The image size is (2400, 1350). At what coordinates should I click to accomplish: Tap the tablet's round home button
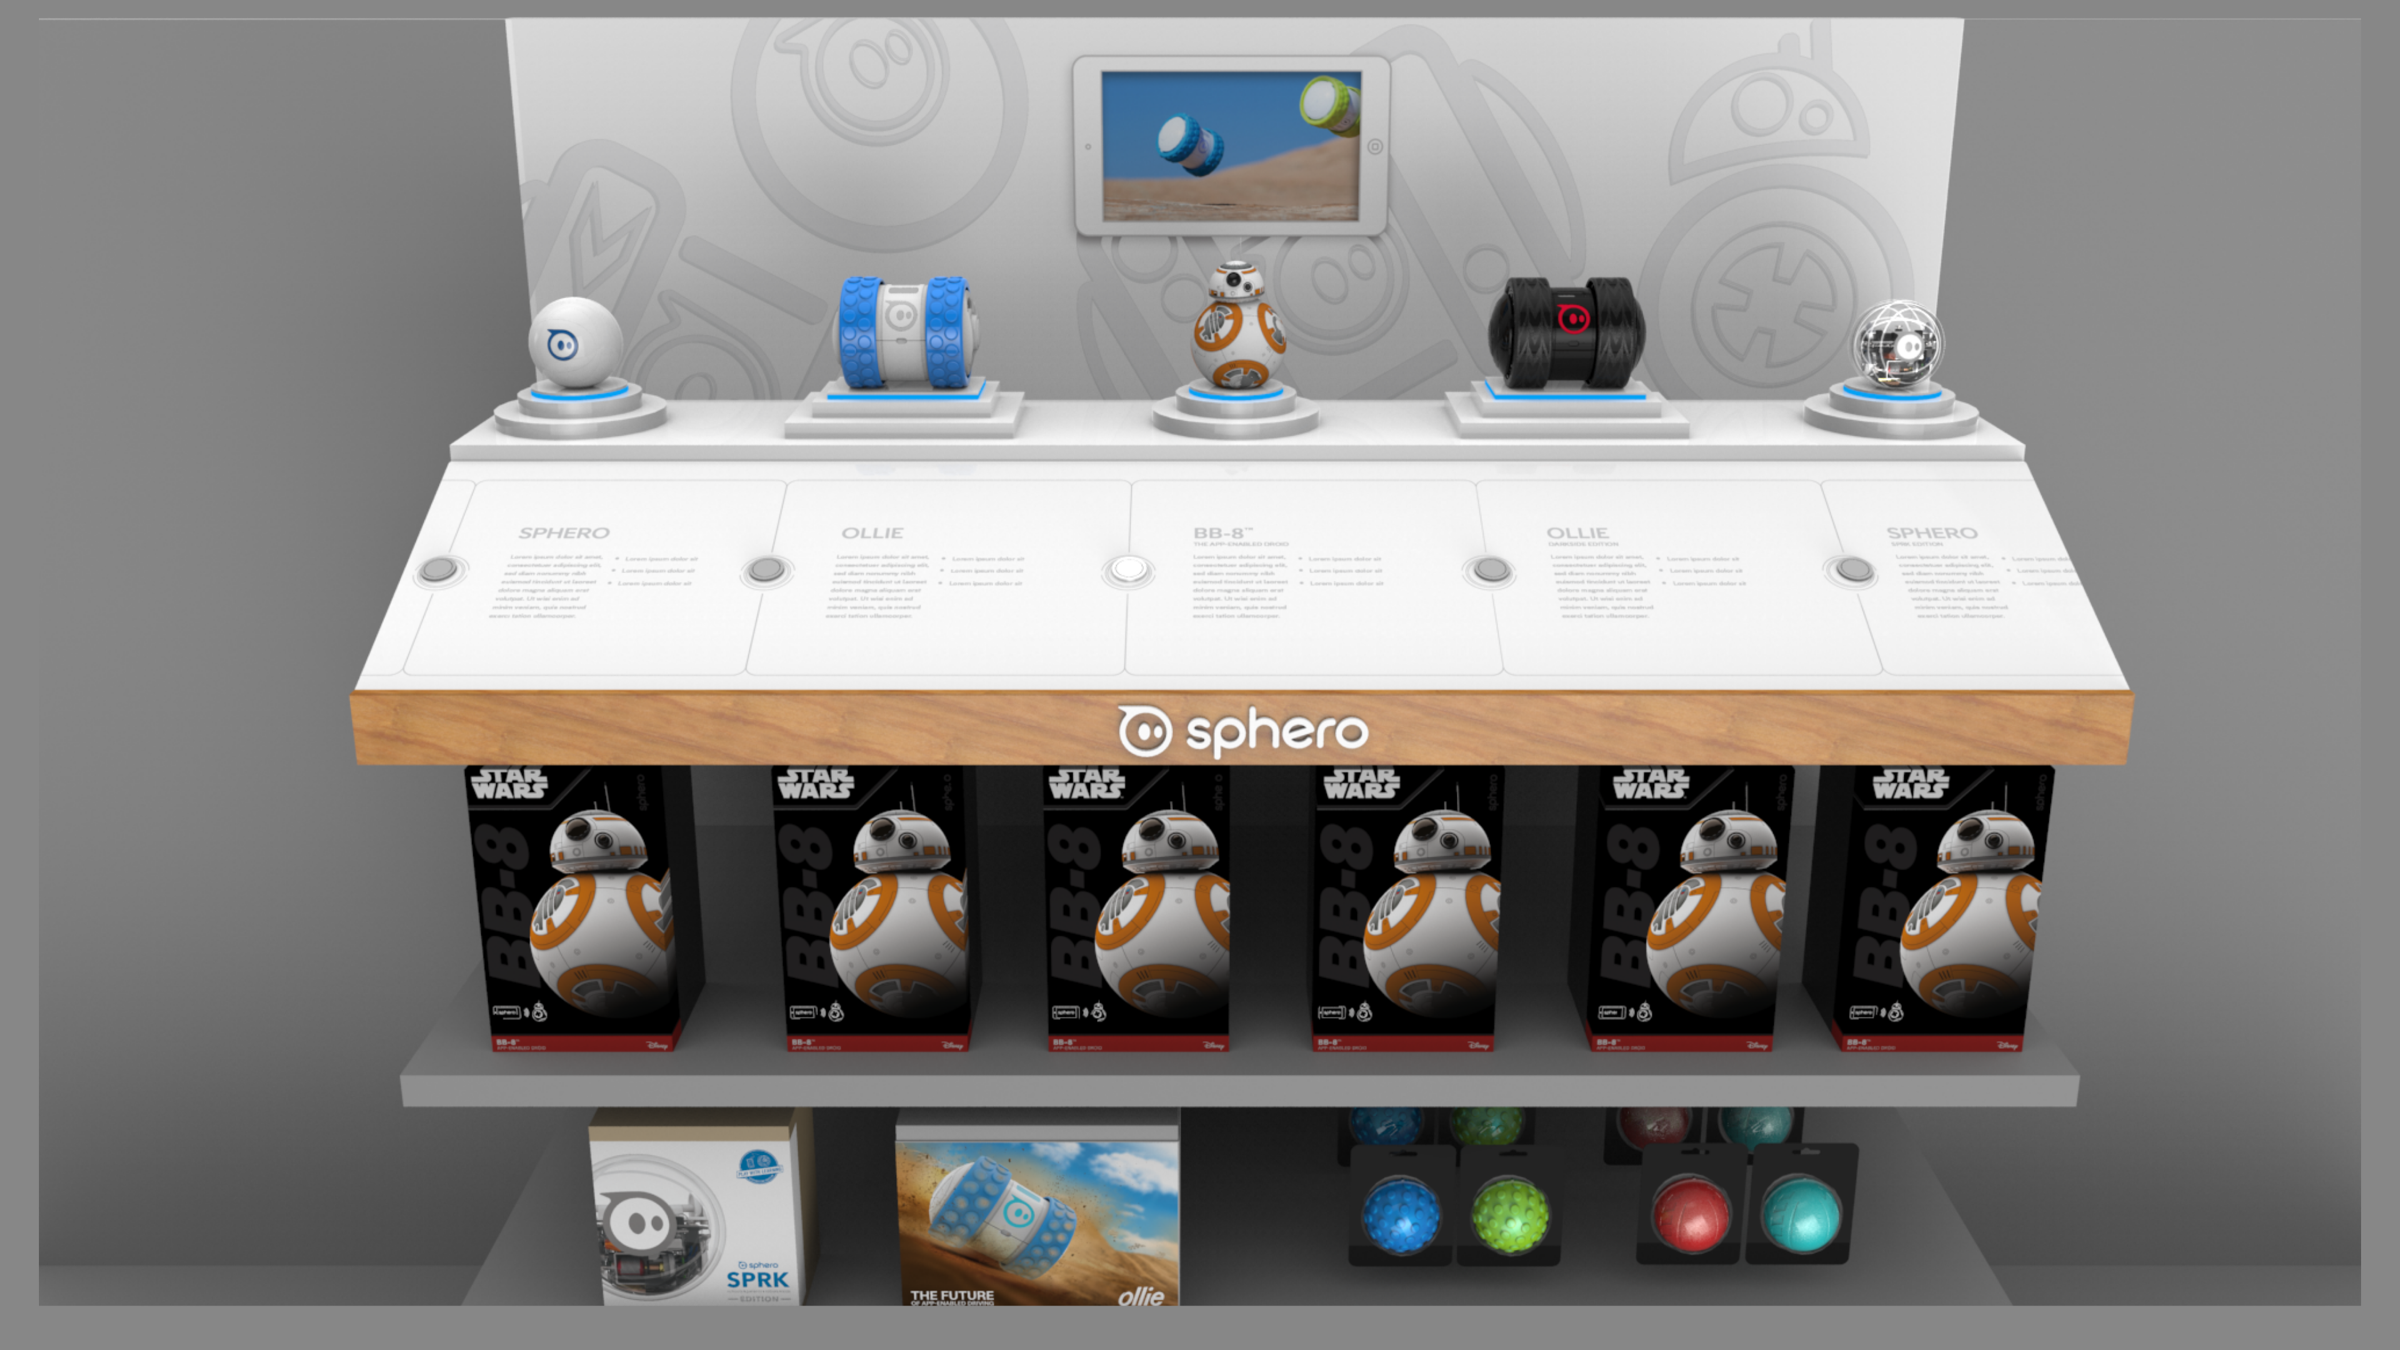1376,147
